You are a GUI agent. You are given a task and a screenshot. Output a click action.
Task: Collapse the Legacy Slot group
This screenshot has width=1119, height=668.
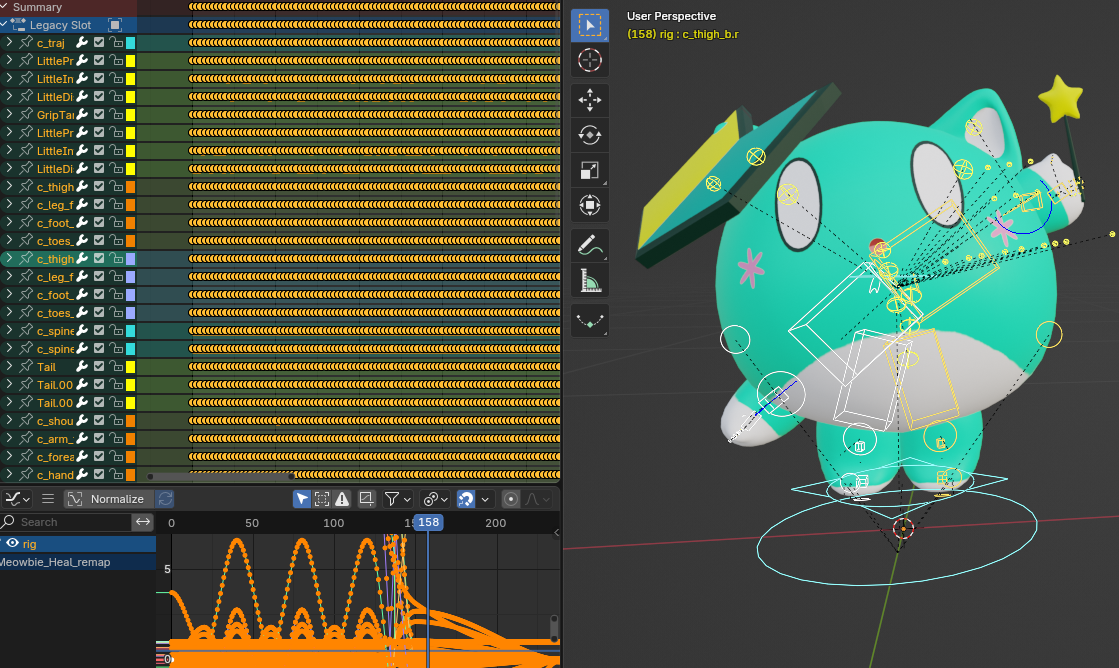pyautogui.click(x=4, y=24)
